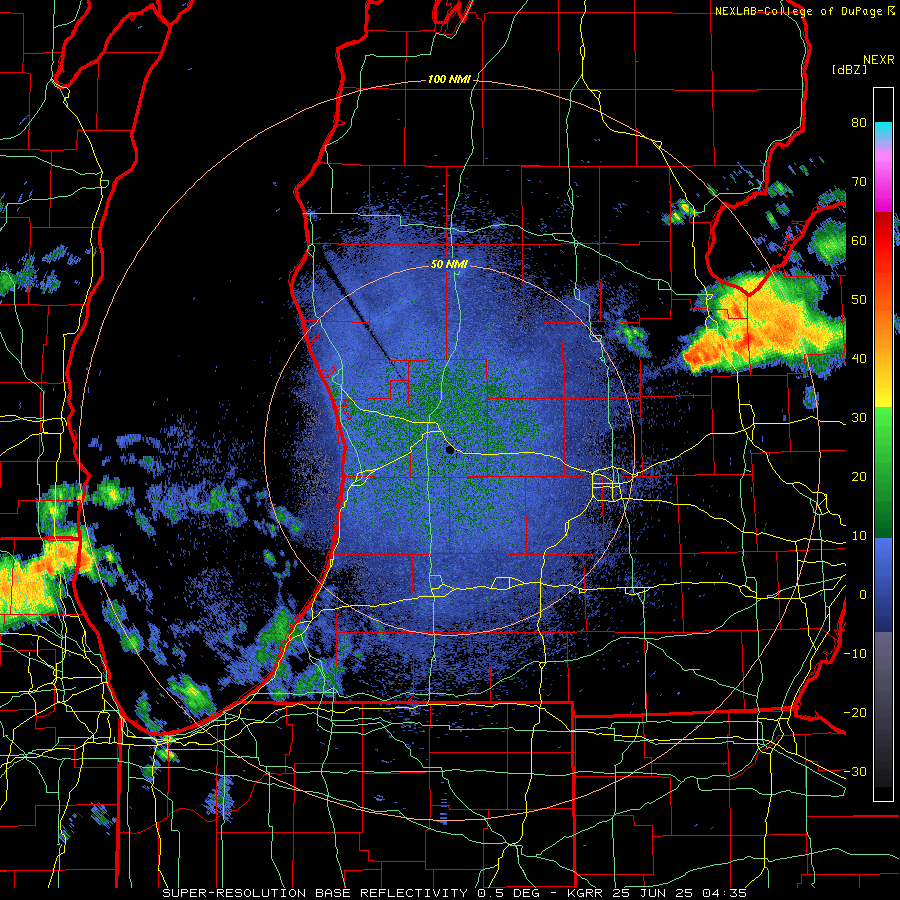Click the 30 value on the dBZ scale
This screenshot has height=900, width=900.
(x=859, y=417)
